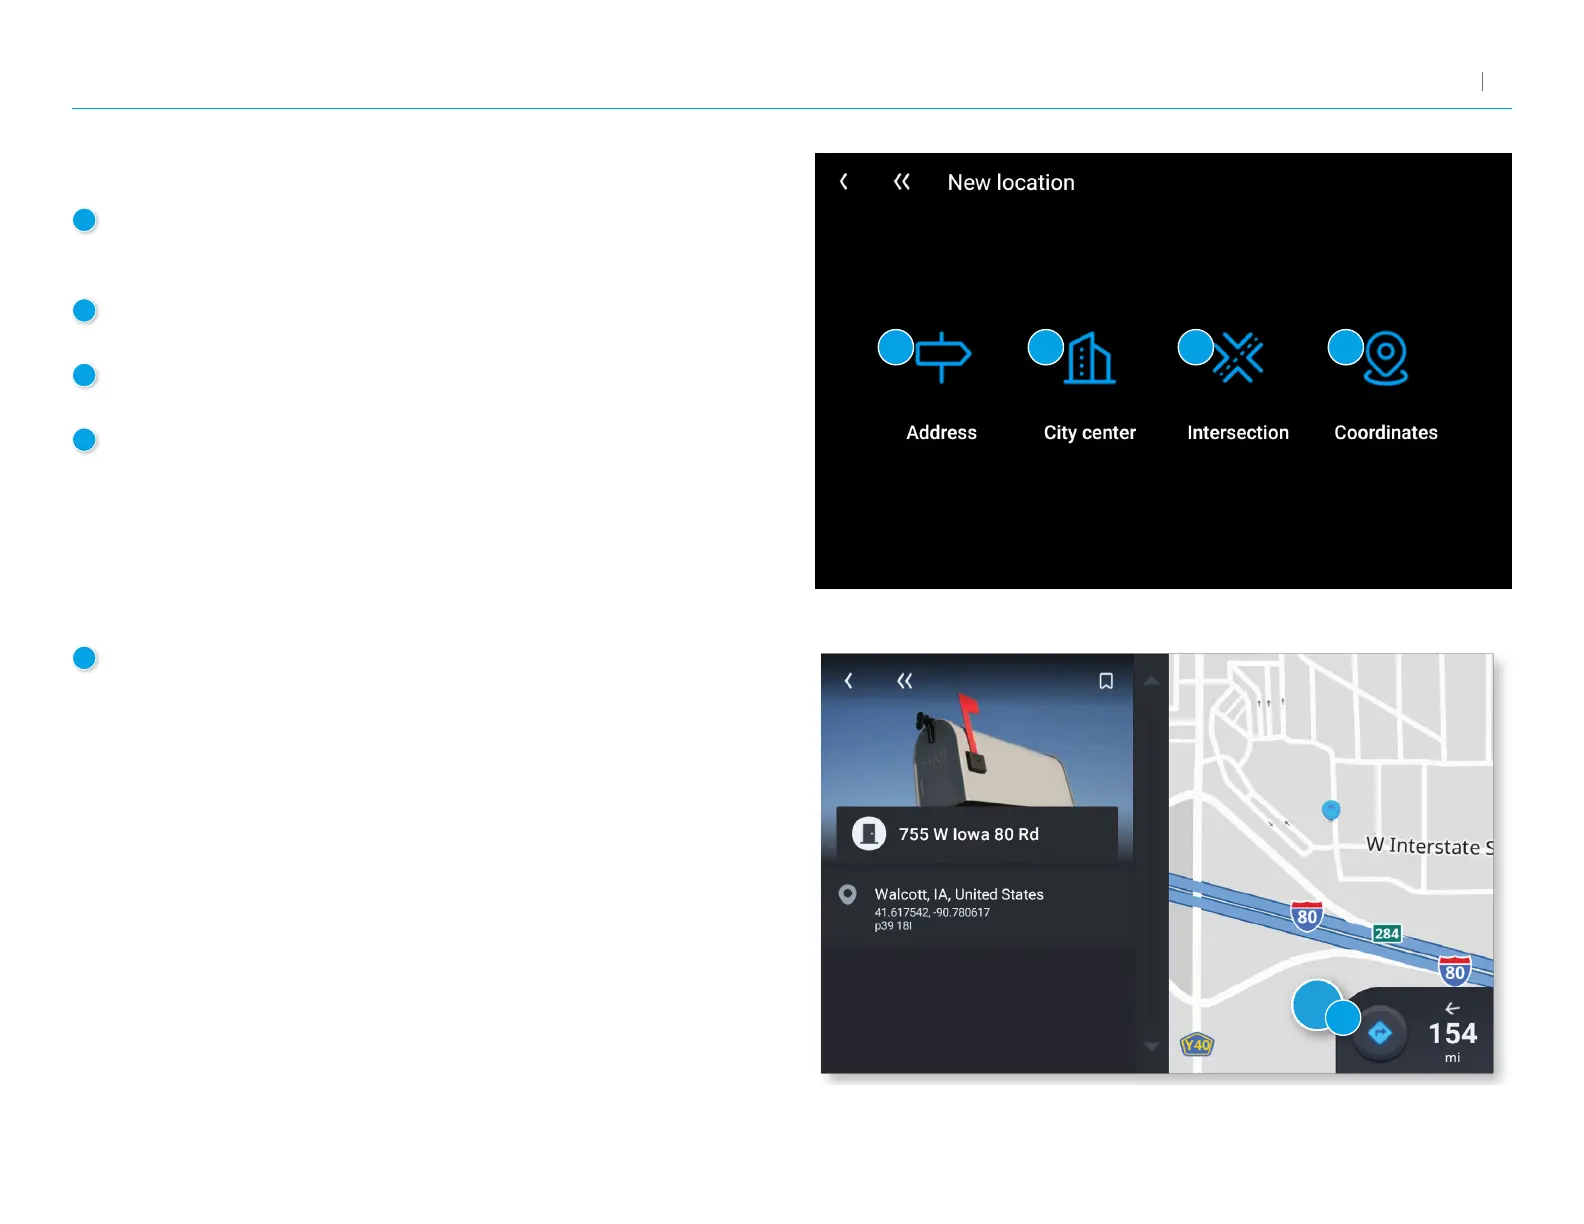This screenshot has width=1584, height=1224.
Task: Click the "W Interstate S" street label on map
Action: click(x=1430, y=846)
